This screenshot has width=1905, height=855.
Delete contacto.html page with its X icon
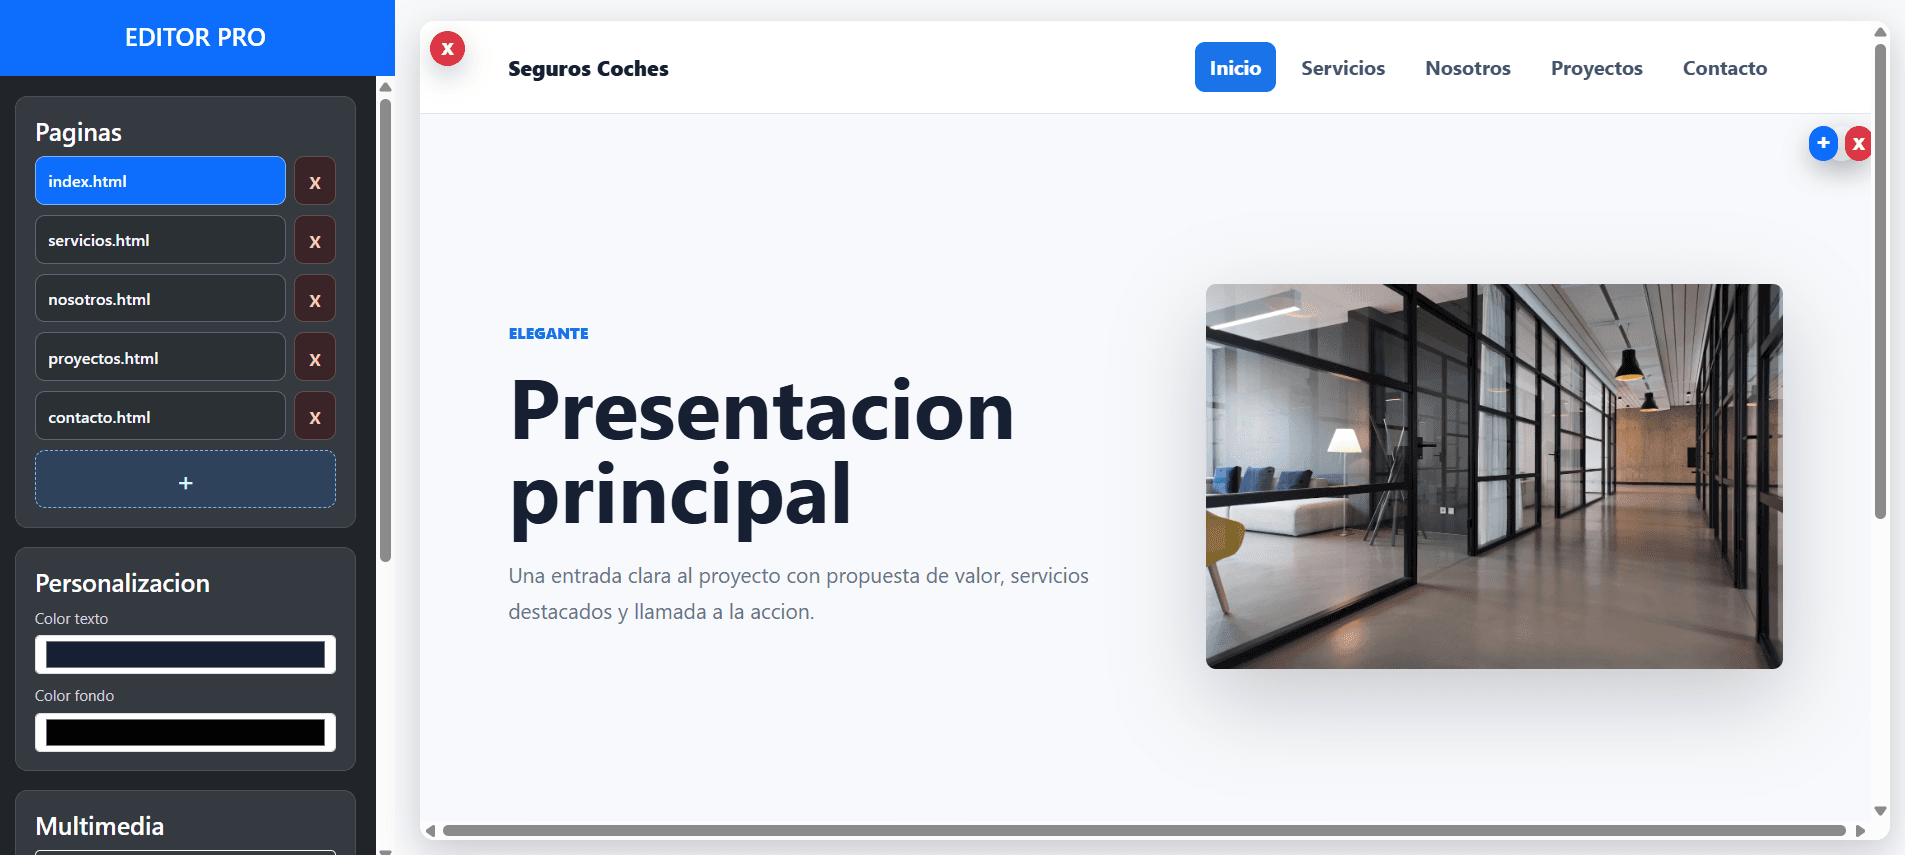point(315,417)
